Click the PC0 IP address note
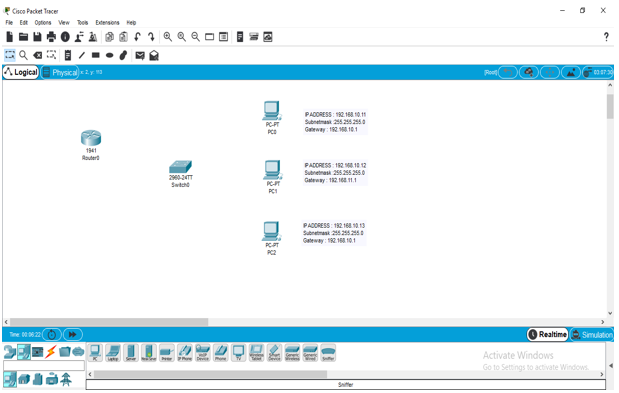 pos(335,122)
